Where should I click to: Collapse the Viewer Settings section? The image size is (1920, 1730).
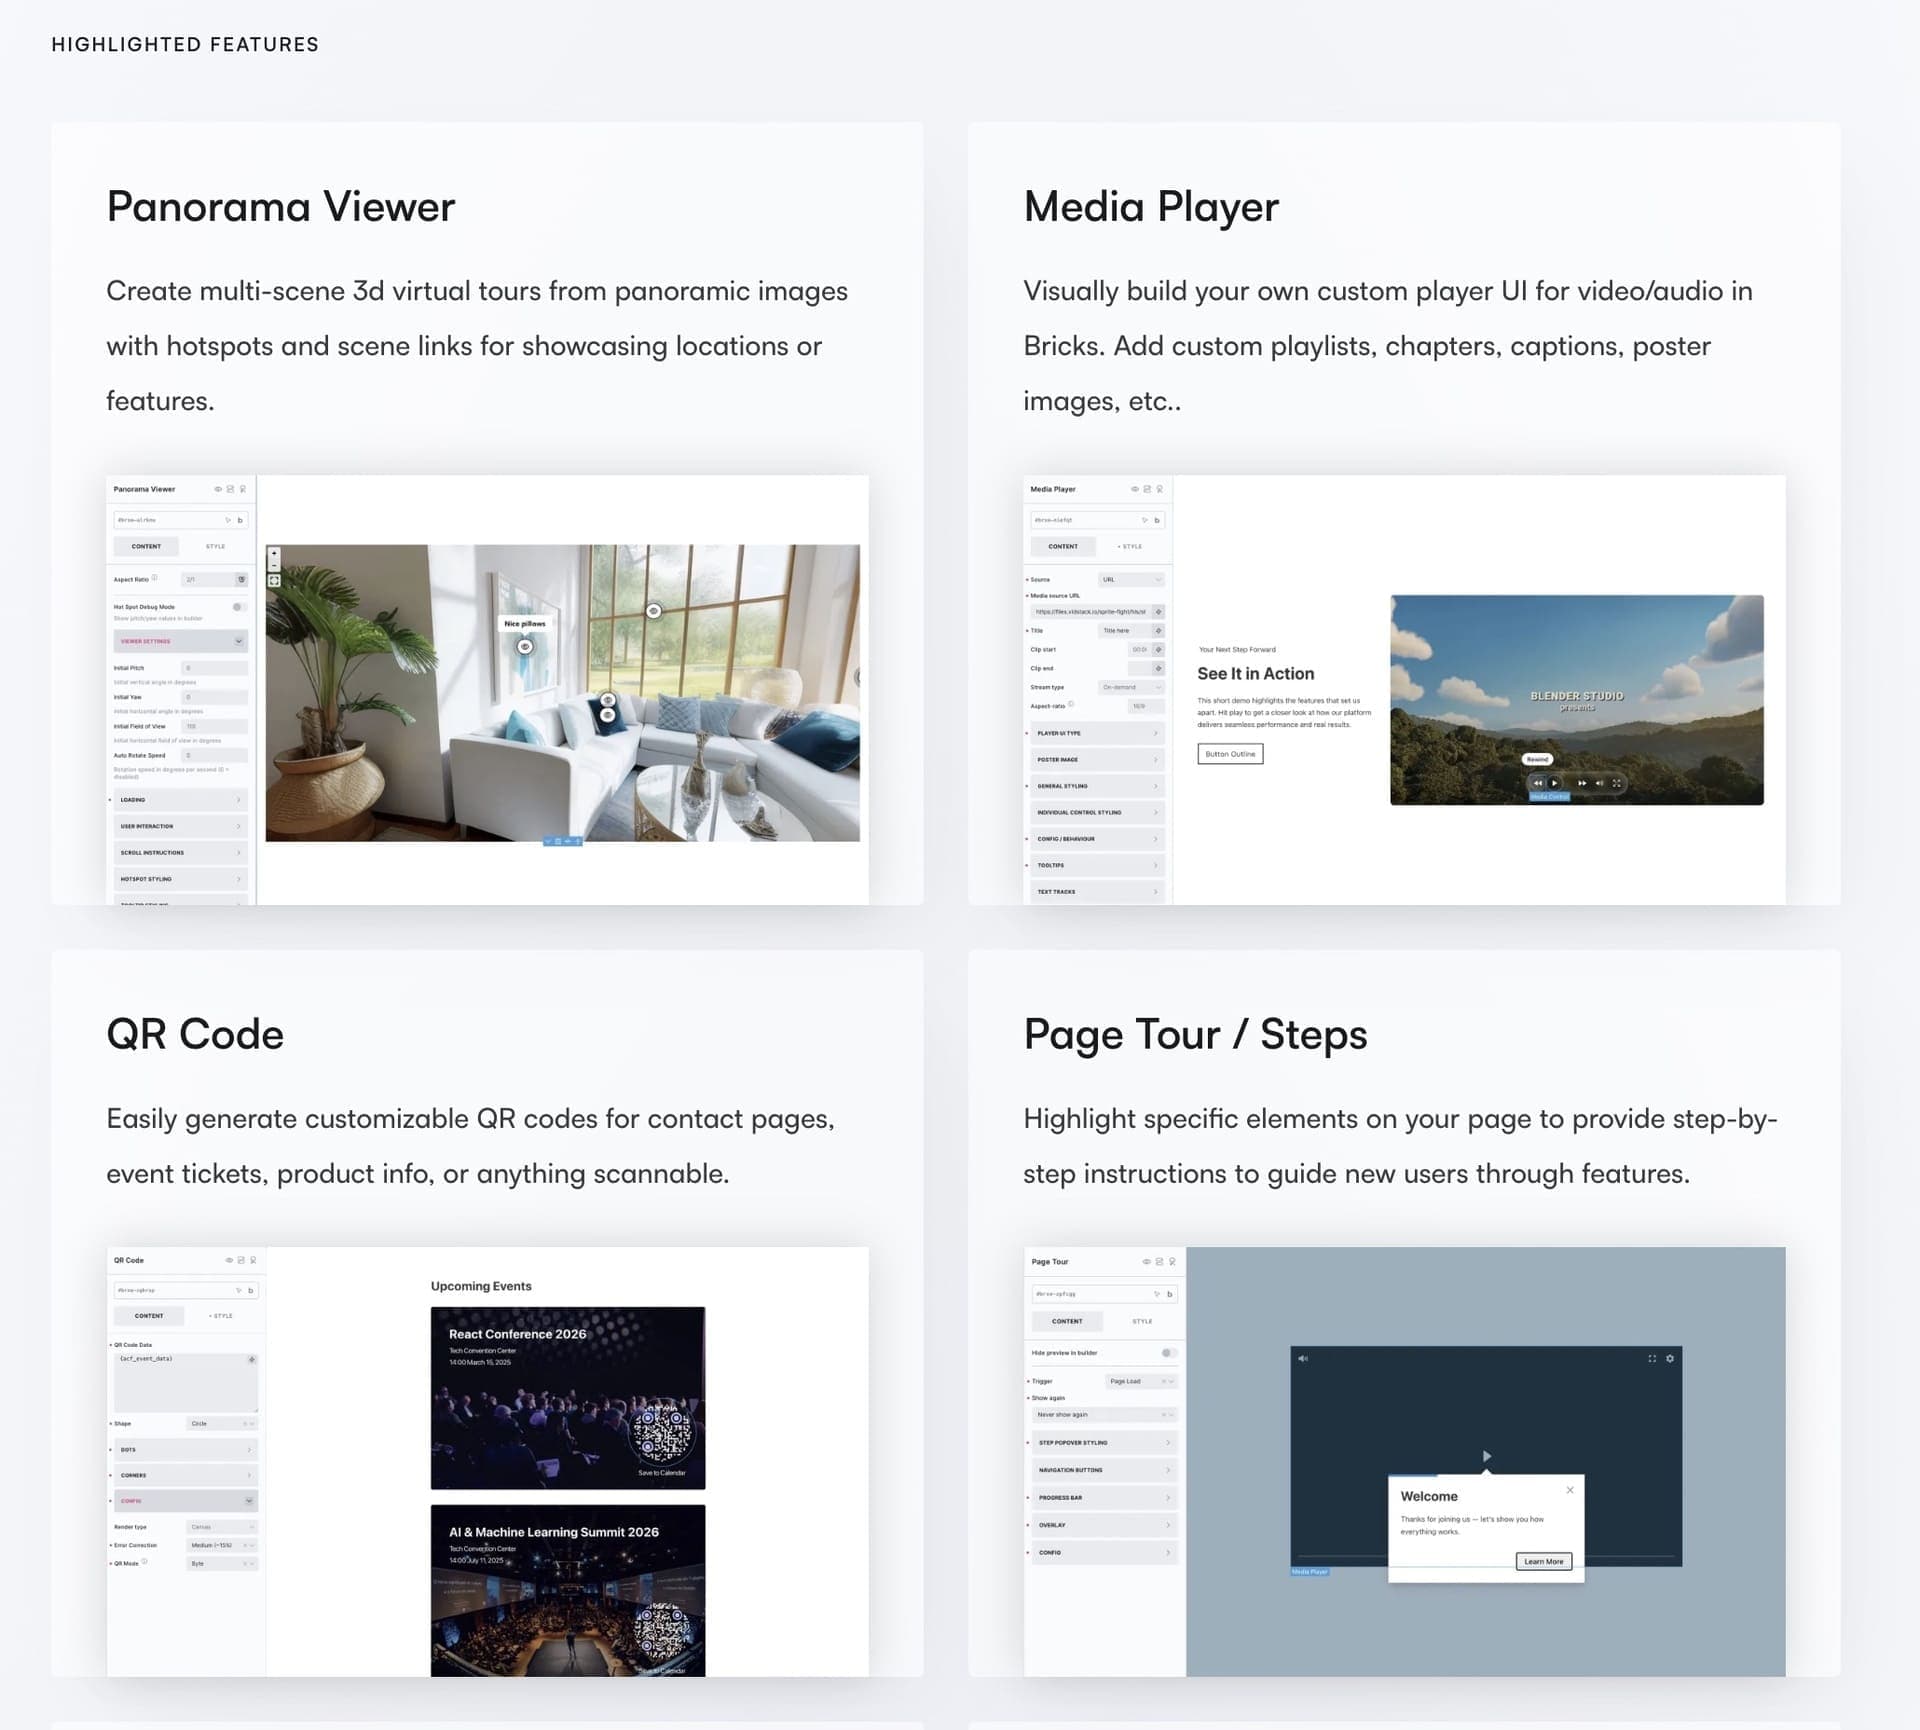point(181,641)
